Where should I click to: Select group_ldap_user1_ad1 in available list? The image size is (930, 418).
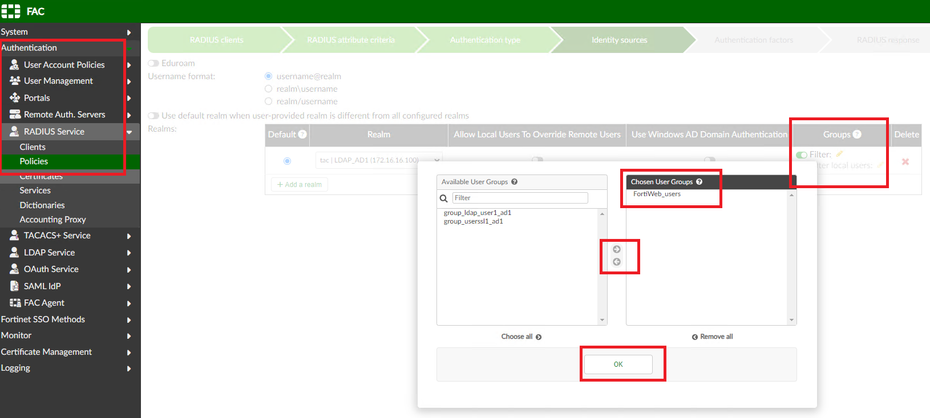point(477,212)
